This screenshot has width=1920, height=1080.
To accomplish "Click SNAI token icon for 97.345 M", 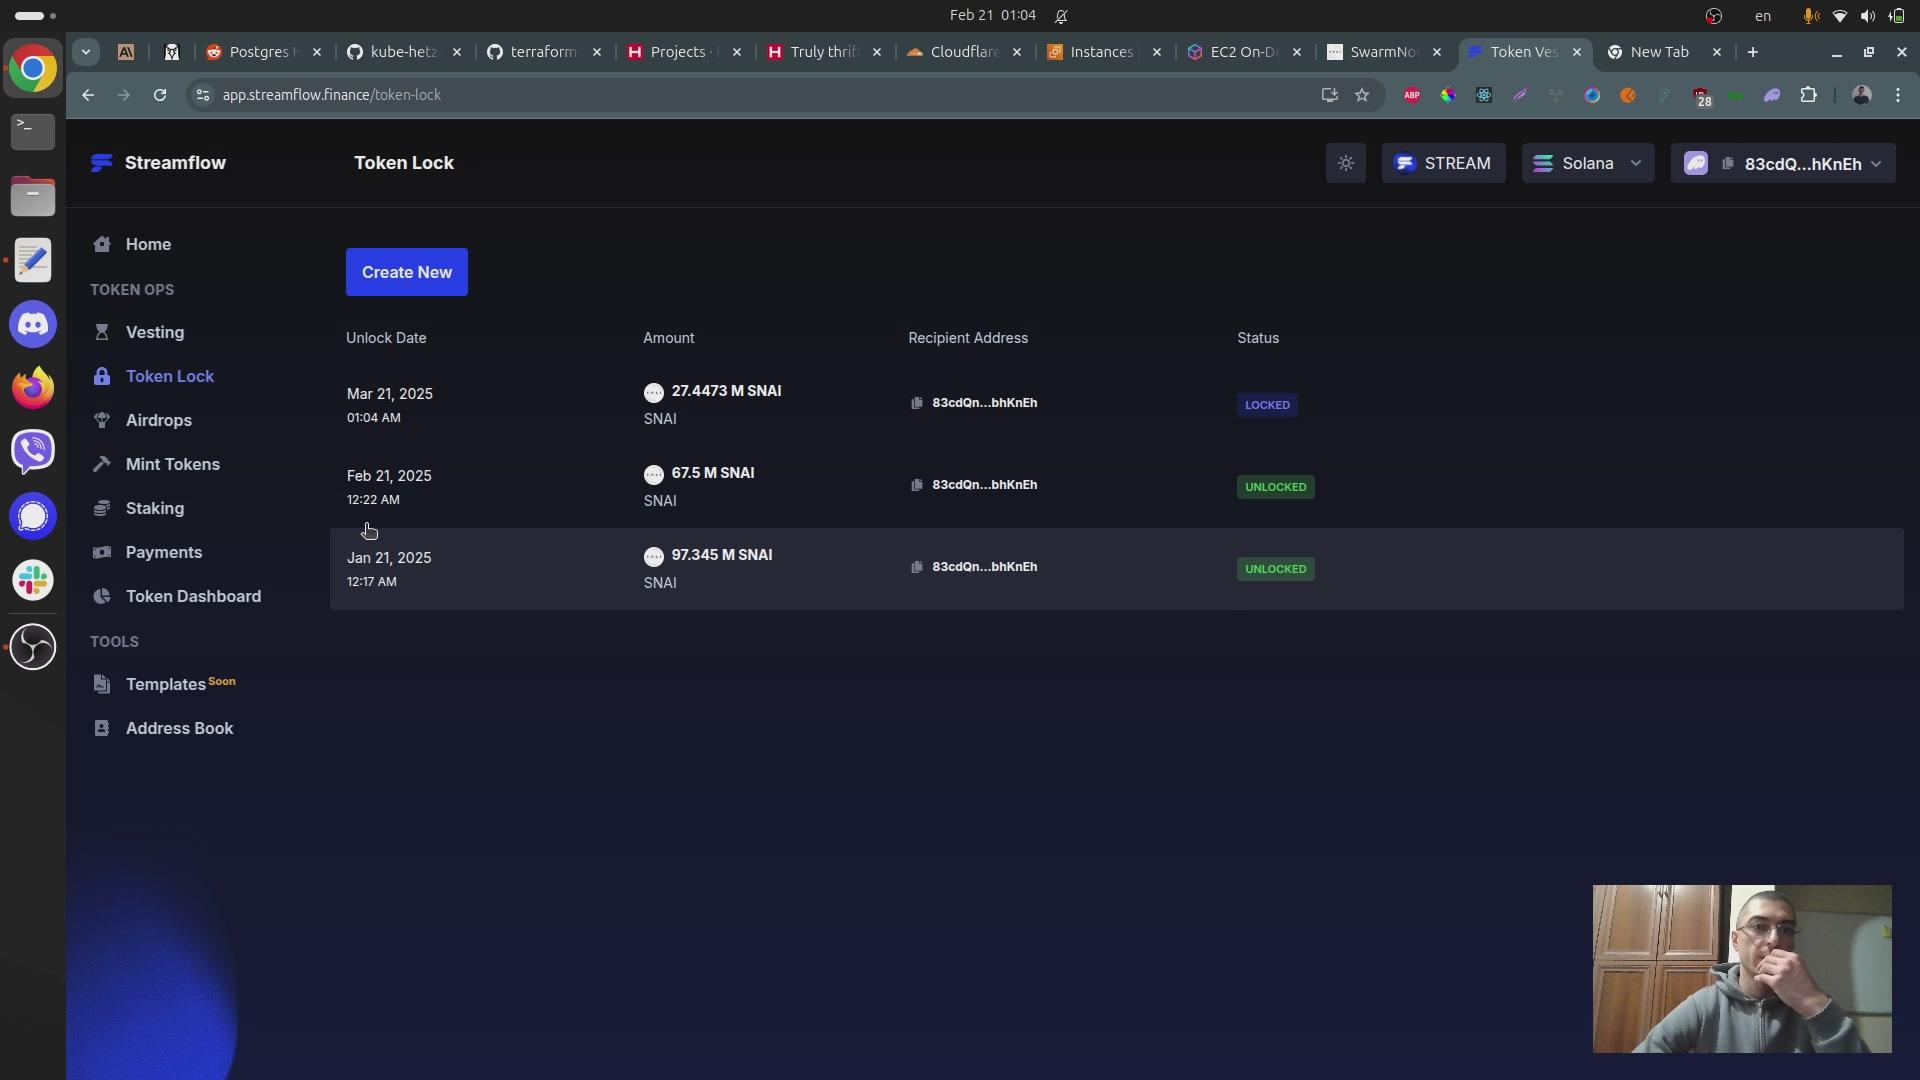I will [x=654, y=556].
